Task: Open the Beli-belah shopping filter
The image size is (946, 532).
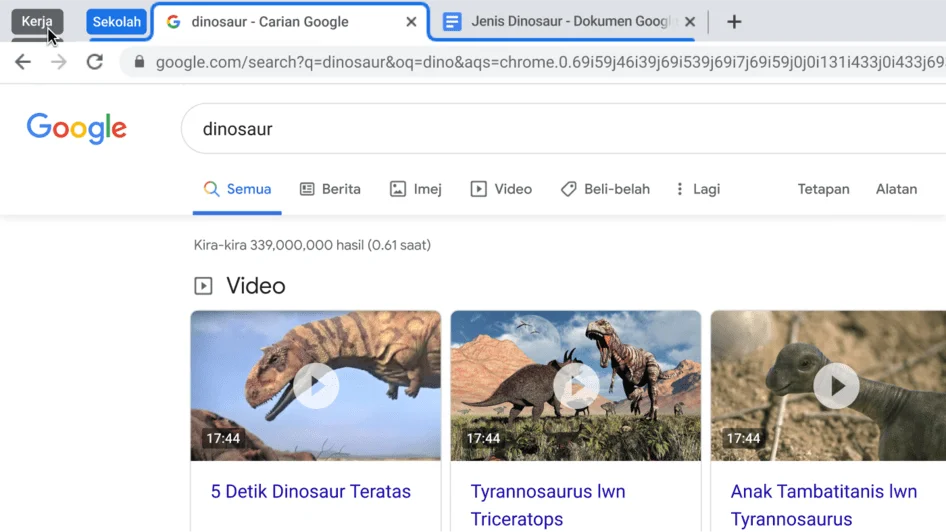Action: point(605,189)
